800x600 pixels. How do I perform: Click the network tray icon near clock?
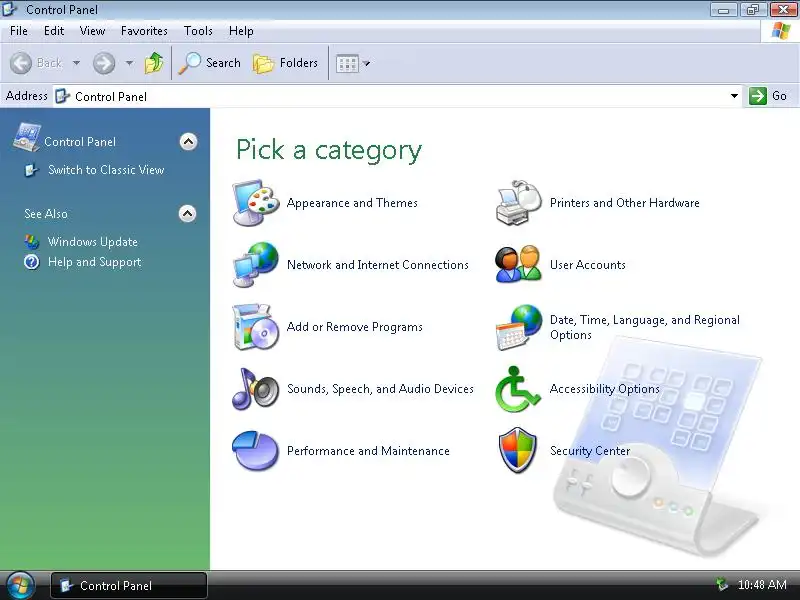click(x=721, y=584)
